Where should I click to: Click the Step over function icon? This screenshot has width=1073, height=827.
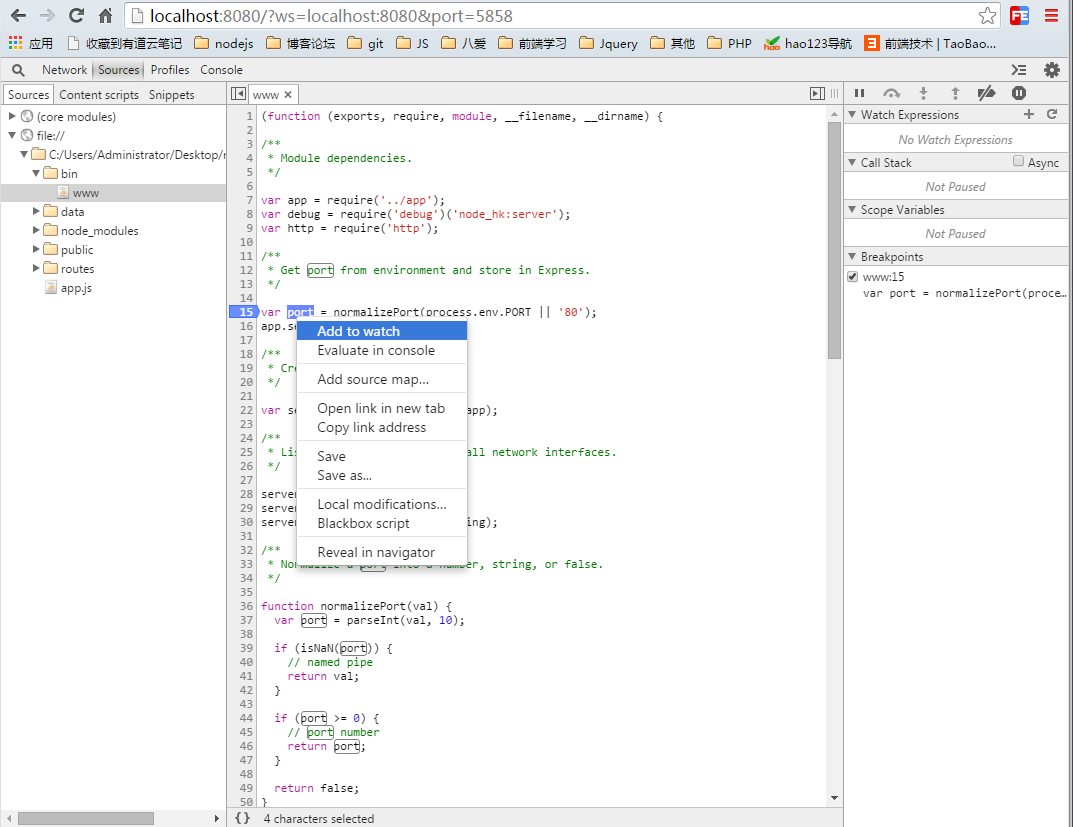[x=891, y=93]
